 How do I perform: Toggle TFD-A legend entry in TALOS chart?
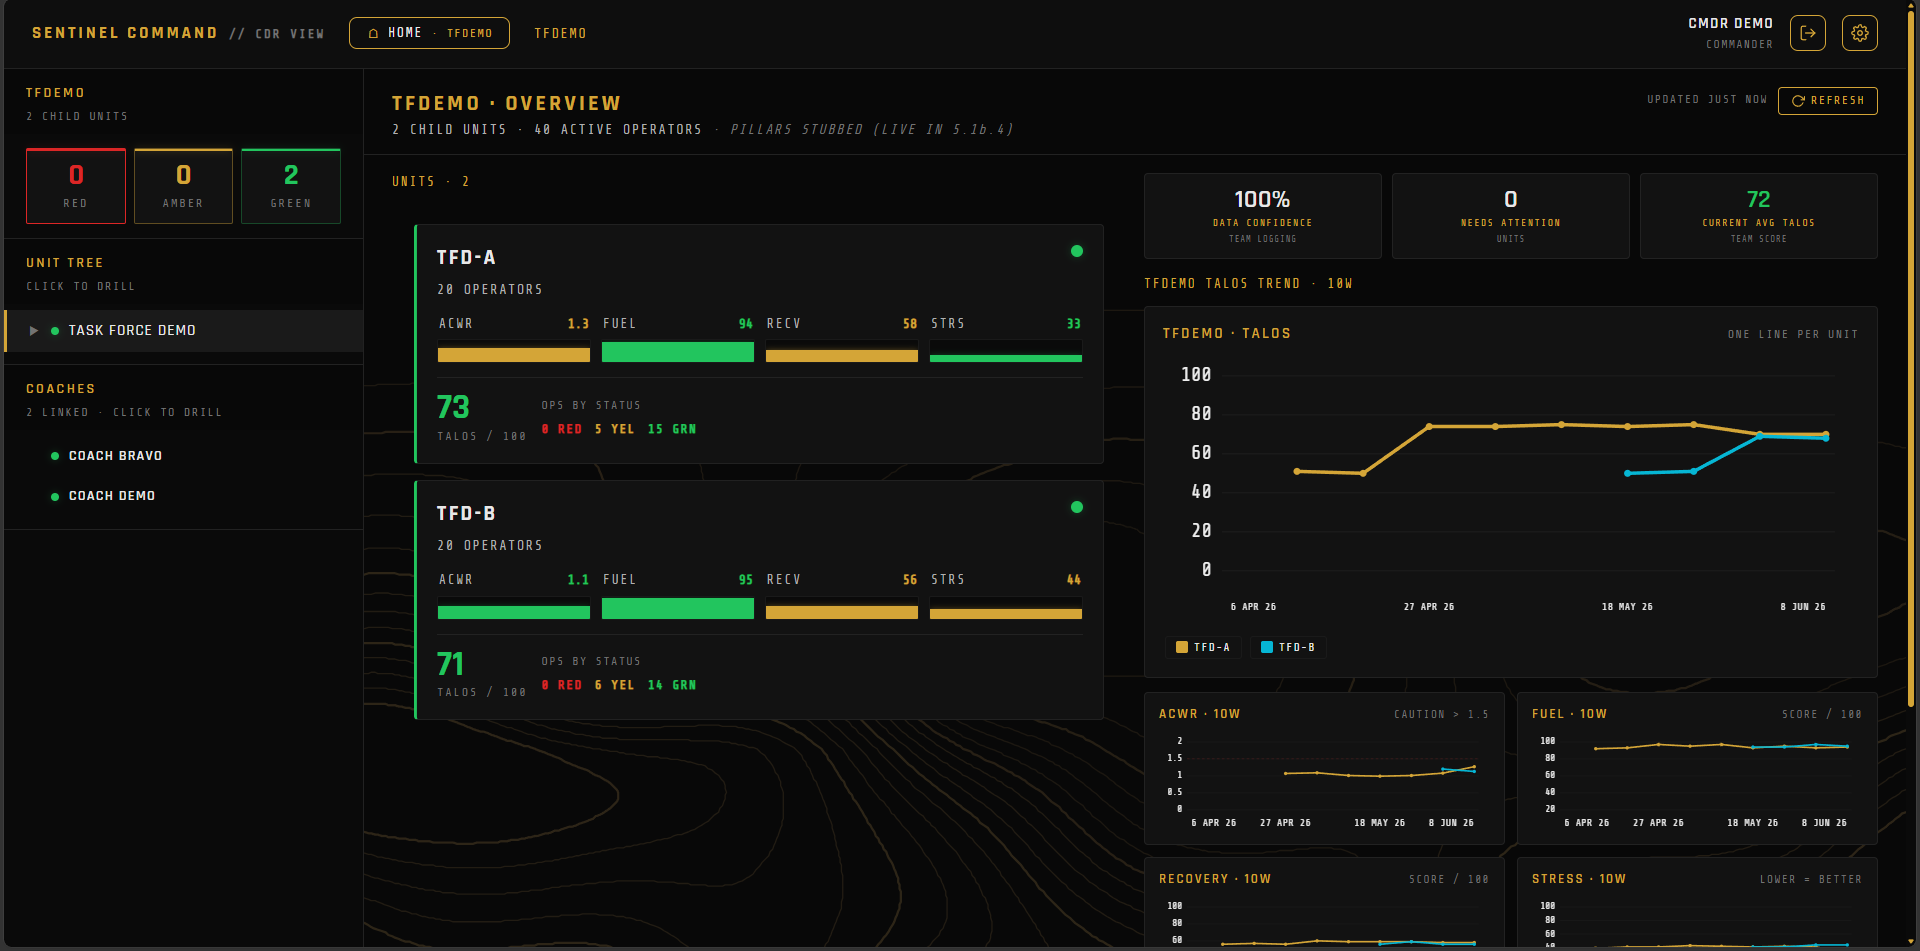(x=1203, y=647)
